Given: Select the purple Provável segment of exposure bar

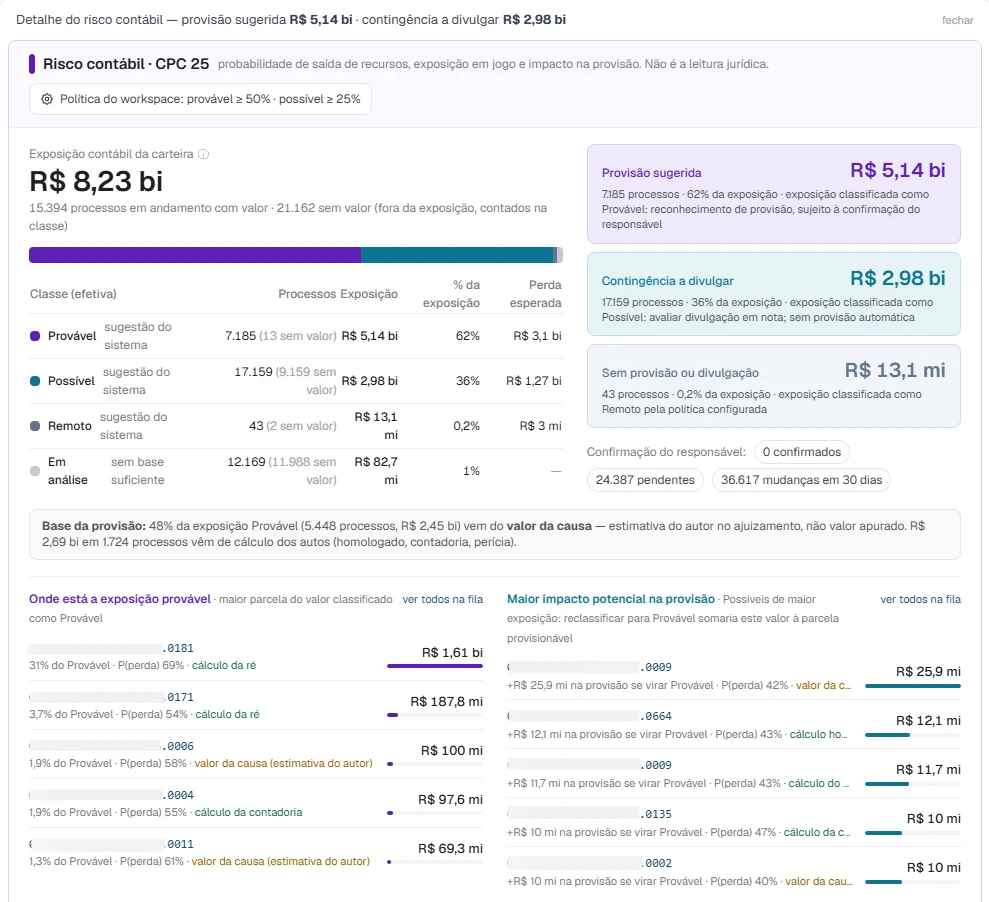Looking at the screenshot, I should (195, 255).
